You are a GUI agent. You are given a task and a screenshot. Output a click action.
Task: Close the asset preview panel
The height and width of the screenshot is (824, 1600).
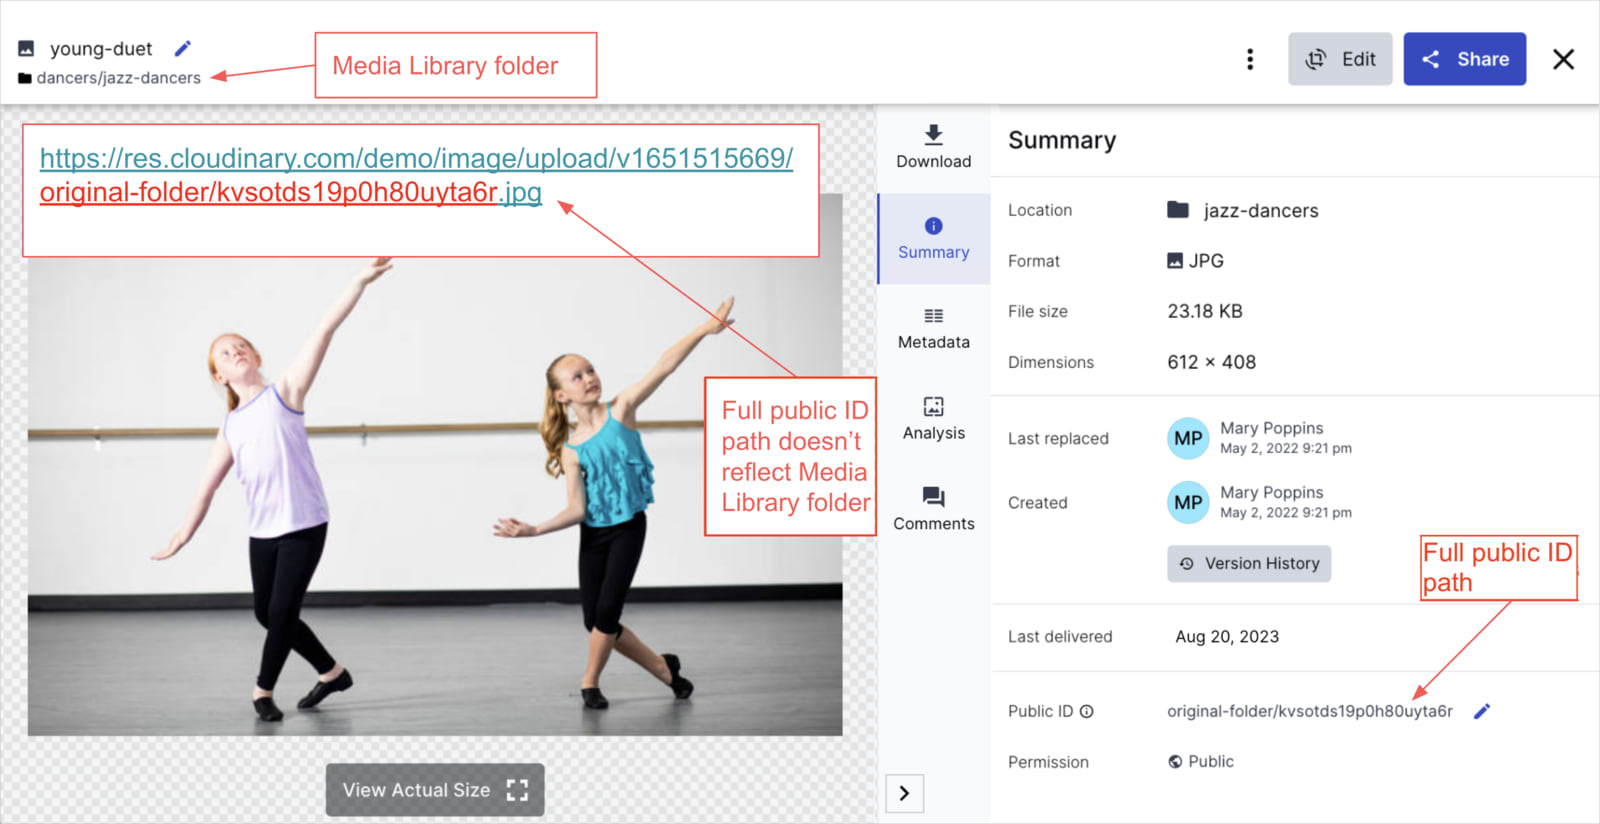[x=1563, y=59]
